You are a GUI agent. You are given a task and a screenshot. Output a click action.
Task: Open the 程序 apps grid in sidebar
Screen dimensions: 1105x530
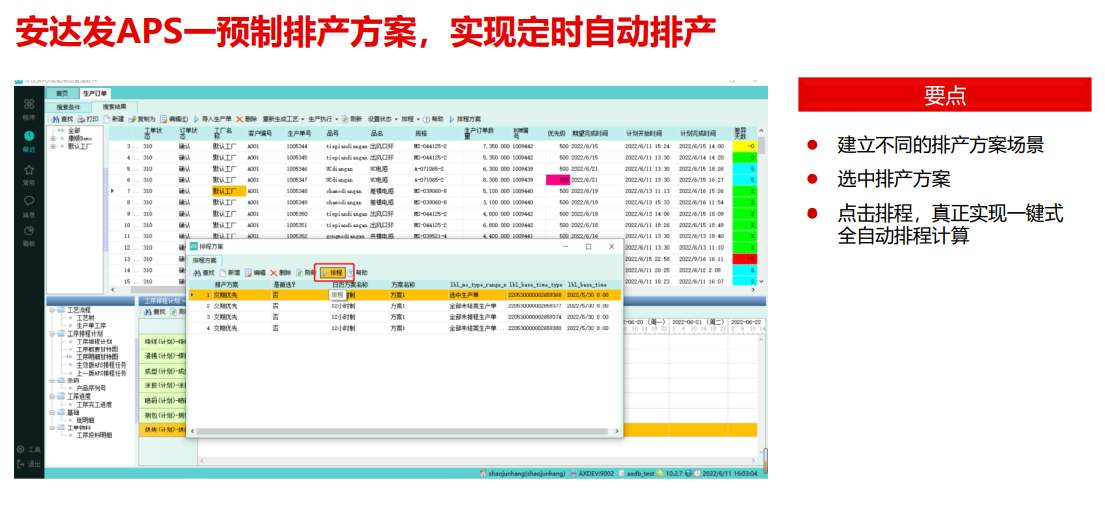(29, 104)
